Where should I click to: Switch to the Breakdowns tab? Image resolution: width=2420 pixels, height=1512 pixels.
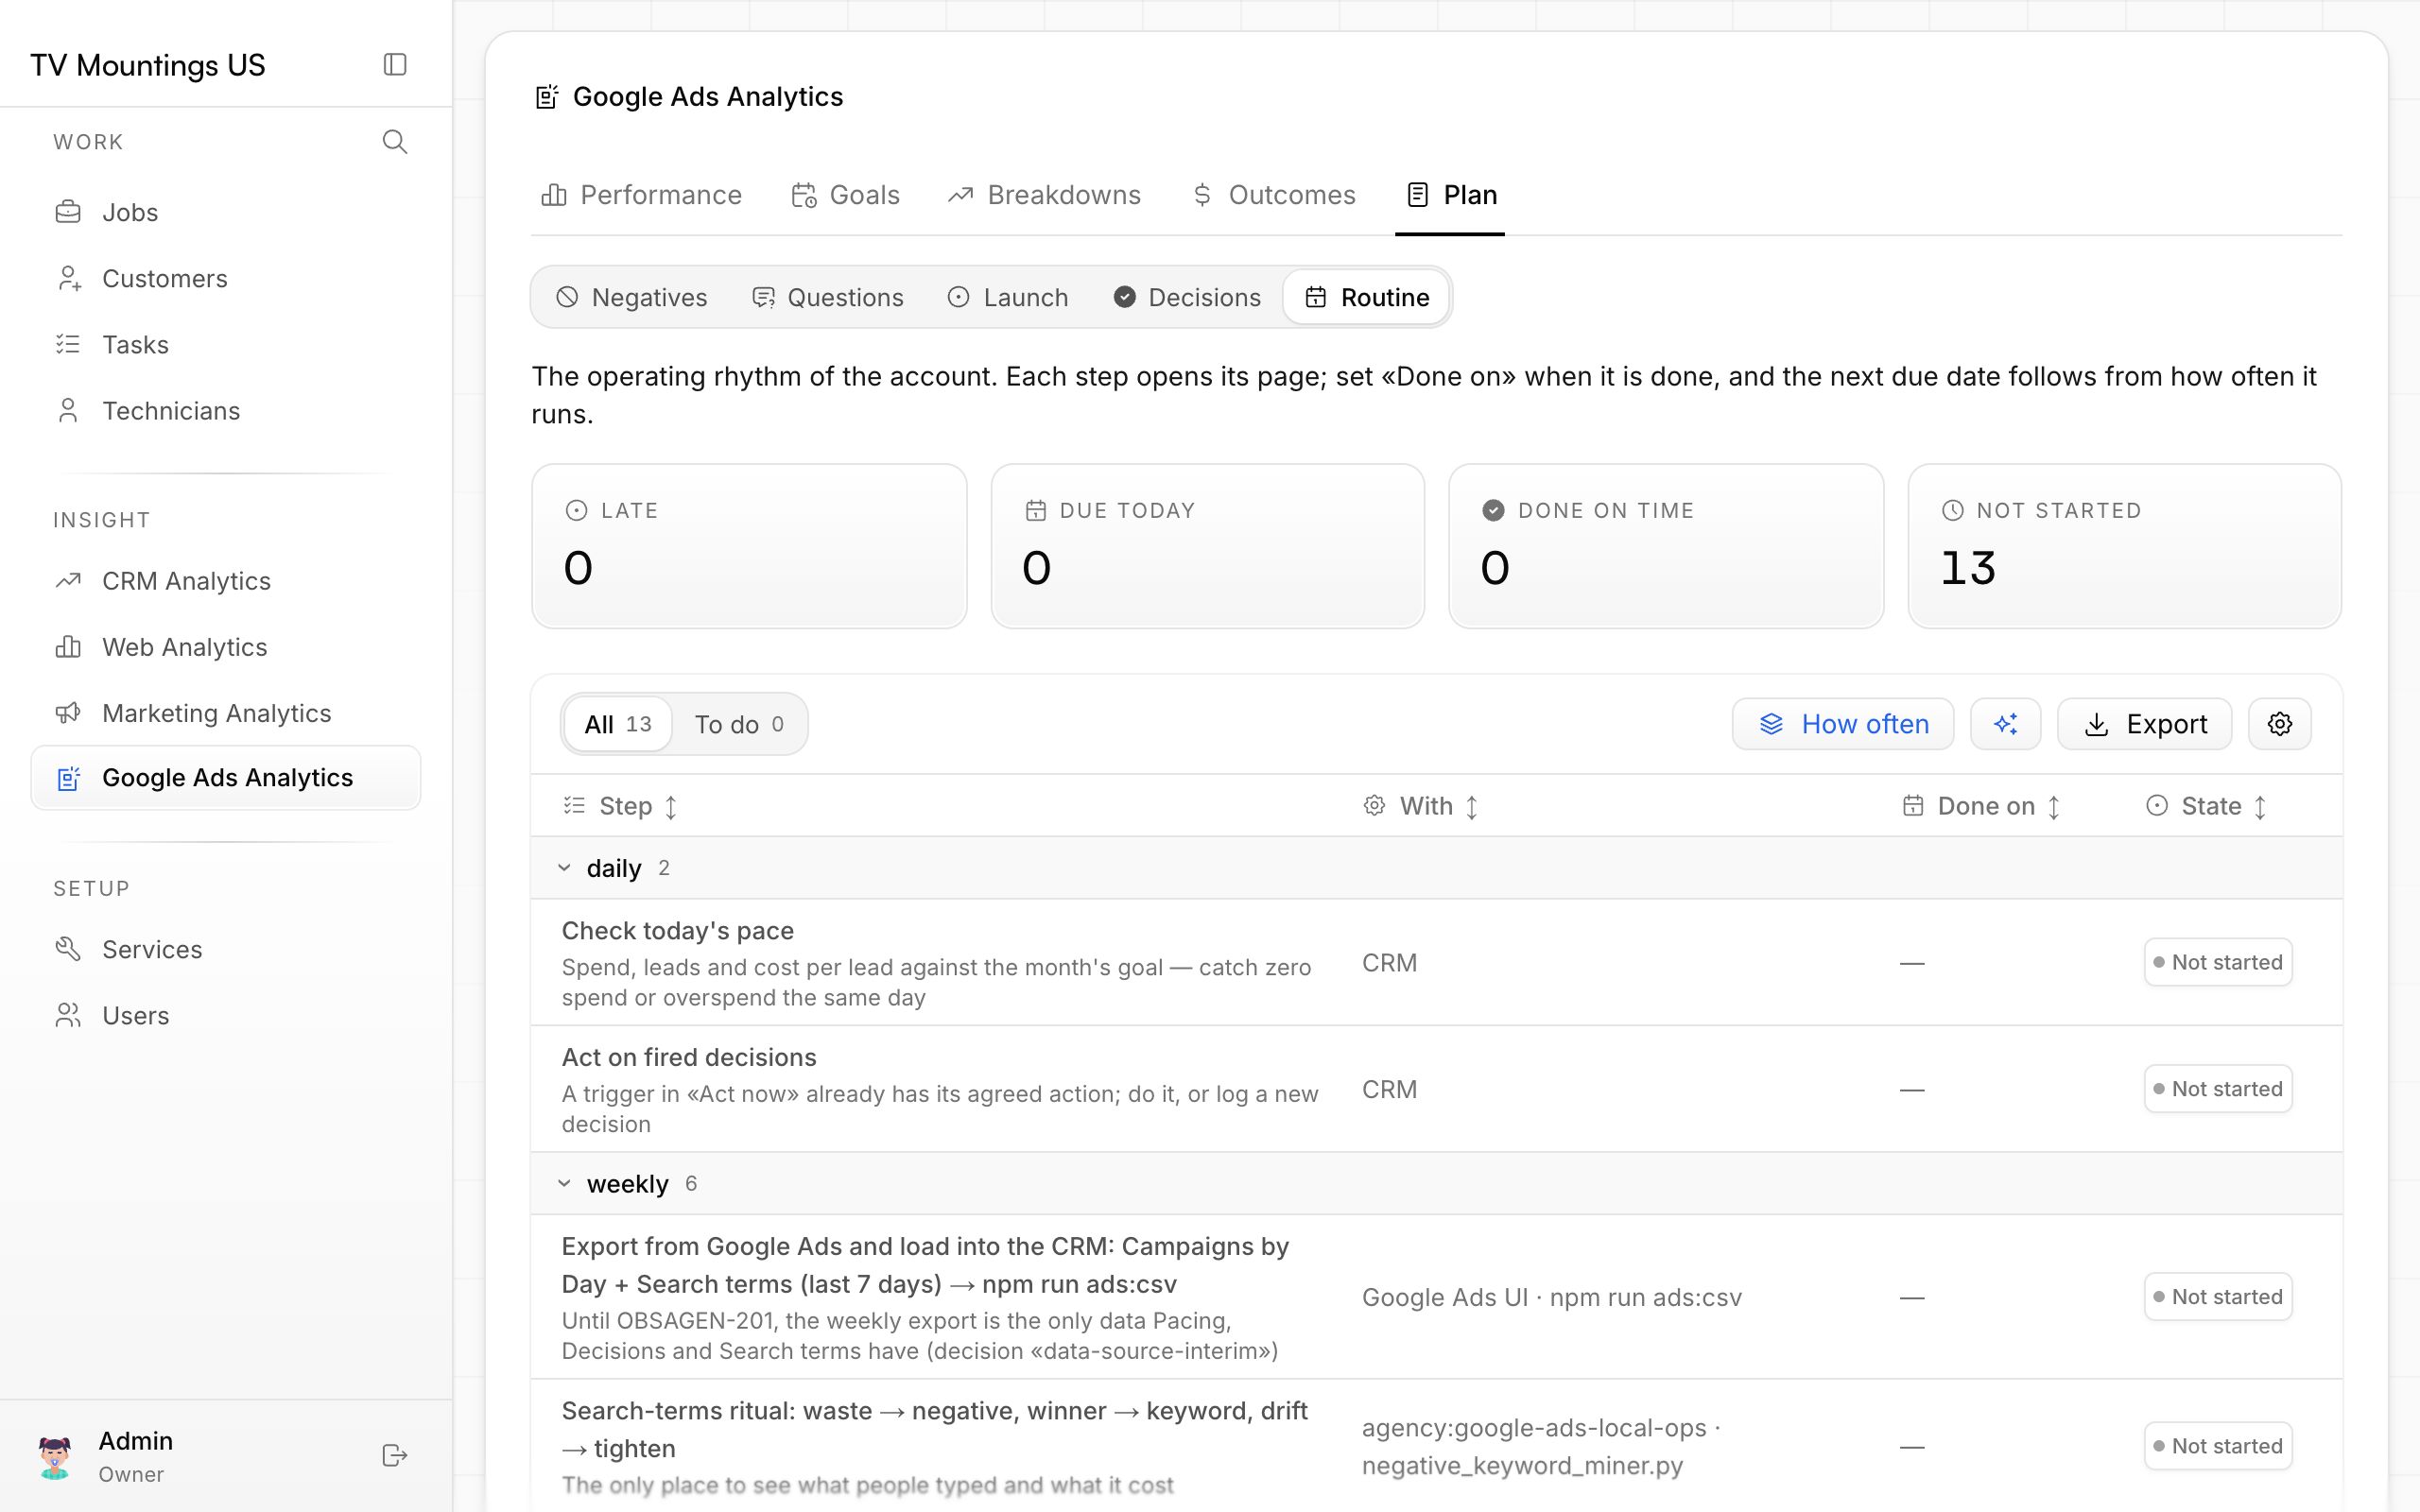pos(1044,195)
